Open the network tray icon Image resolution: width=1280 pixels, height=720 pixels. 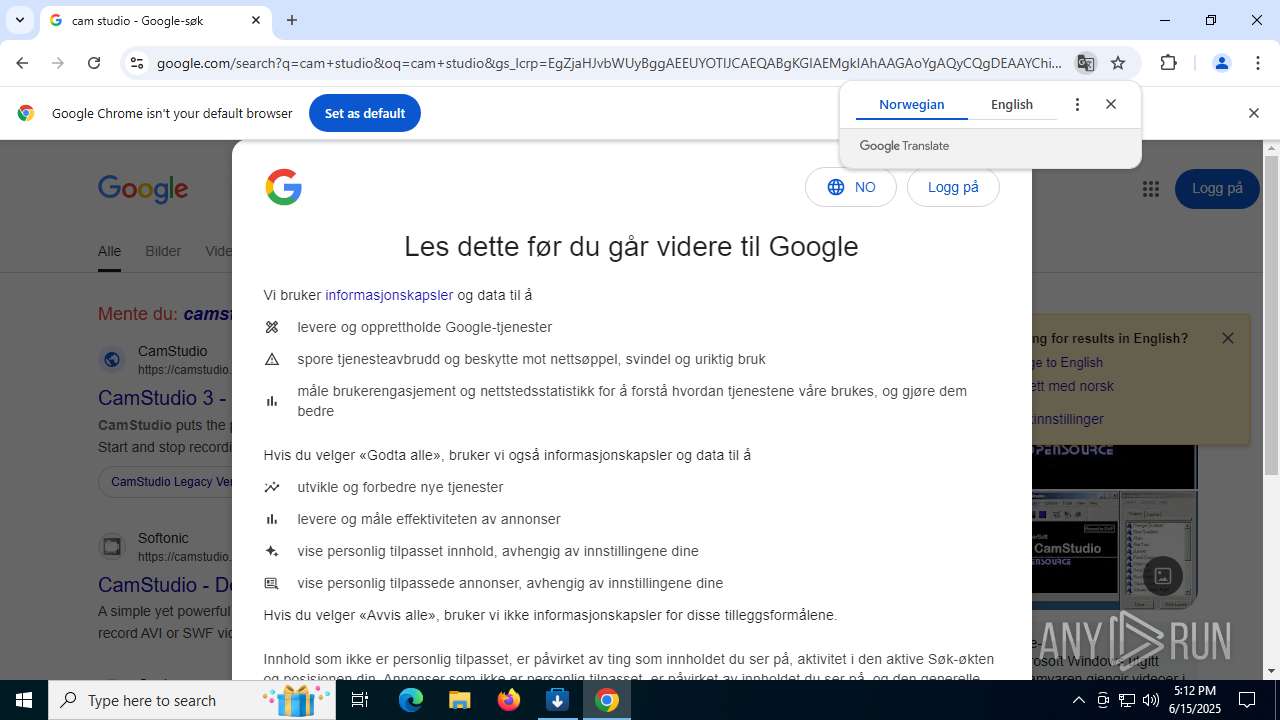tap(1127, 700)
